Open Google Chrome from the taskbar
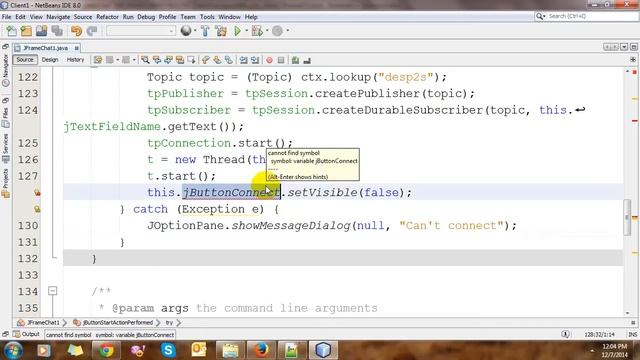Screen dimensions: 640x360 pyautogui.click(x=106, y=350)
